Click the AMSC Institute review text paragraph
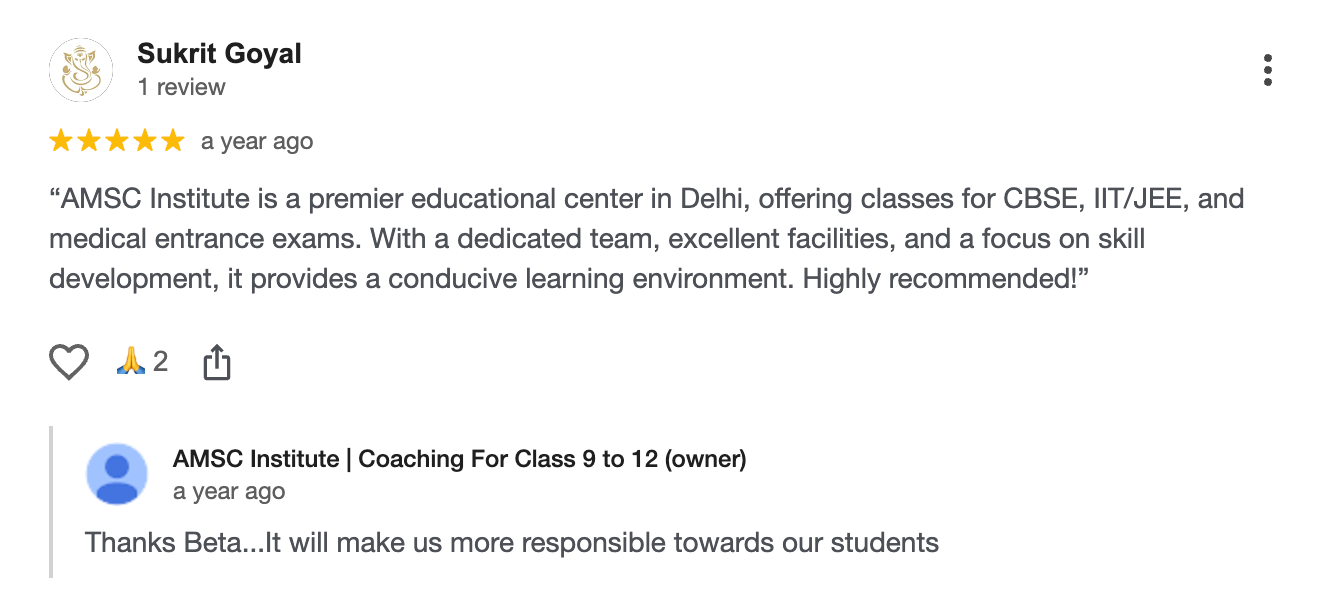The image size is (1328, 592). (x=646, y=238)
